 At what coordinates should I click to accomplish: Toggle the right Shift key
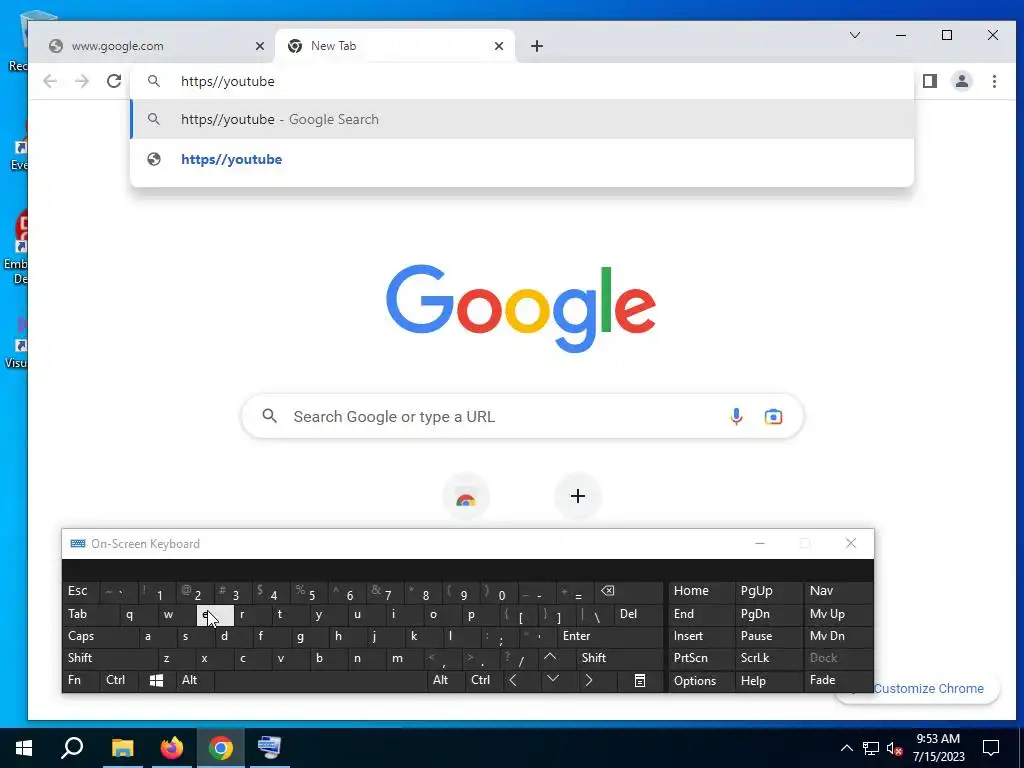point(618,658)
